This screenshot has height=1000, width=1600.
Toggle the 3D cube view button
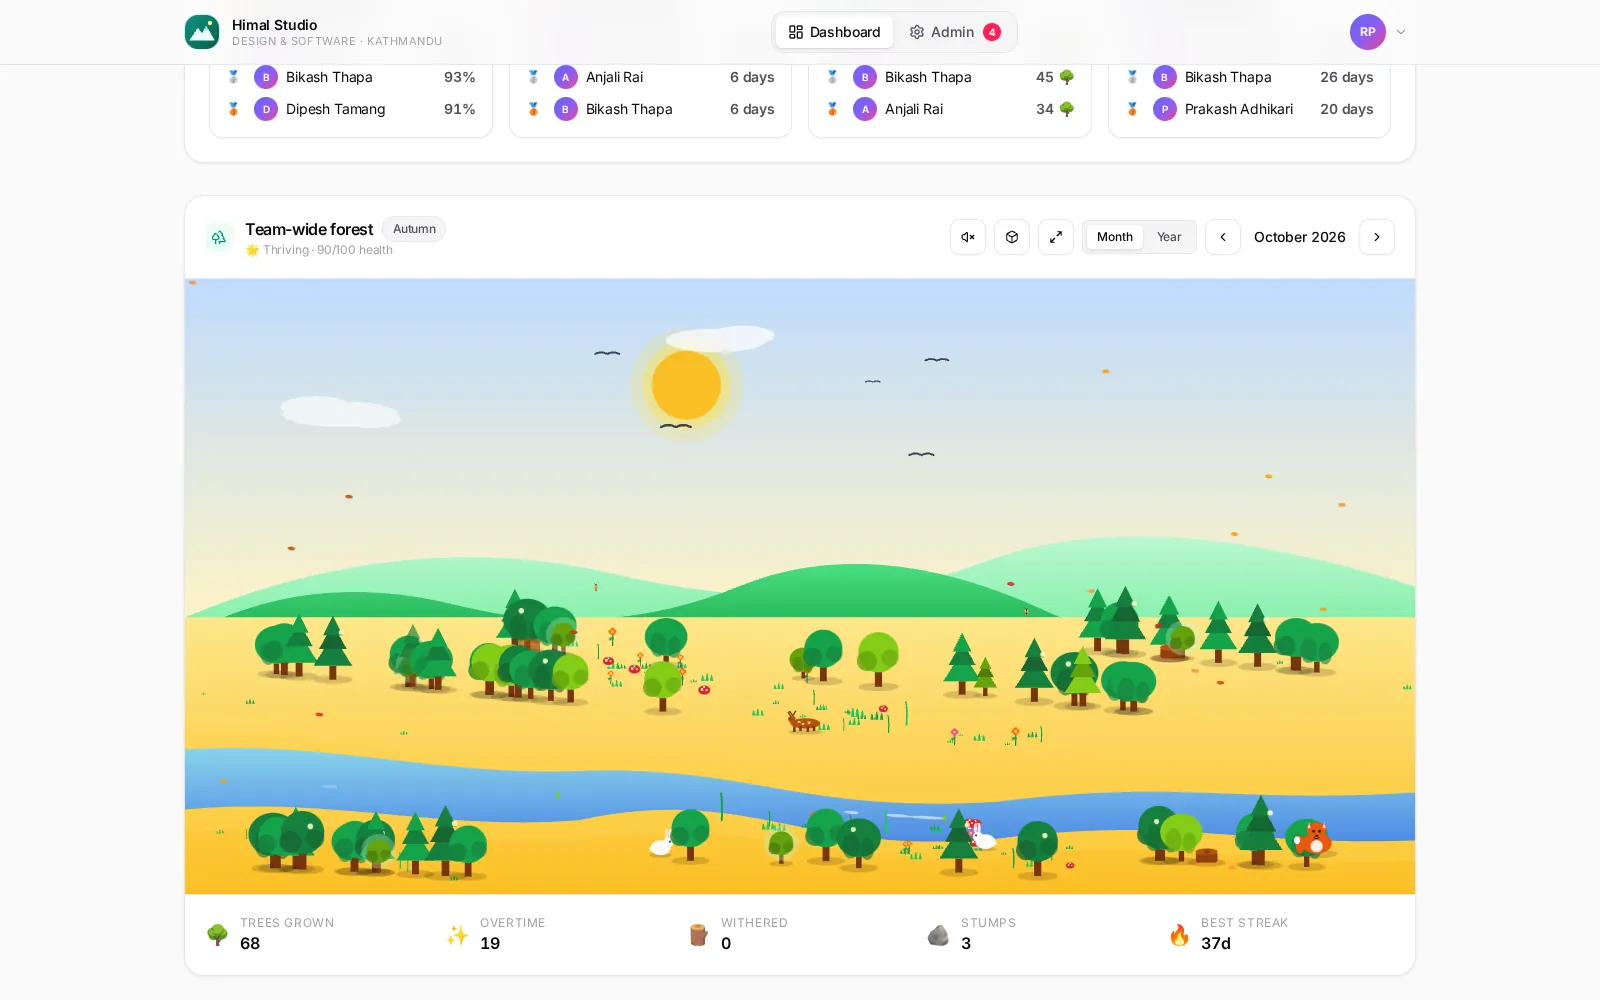pyautogui.click(x=1012, y=237)
